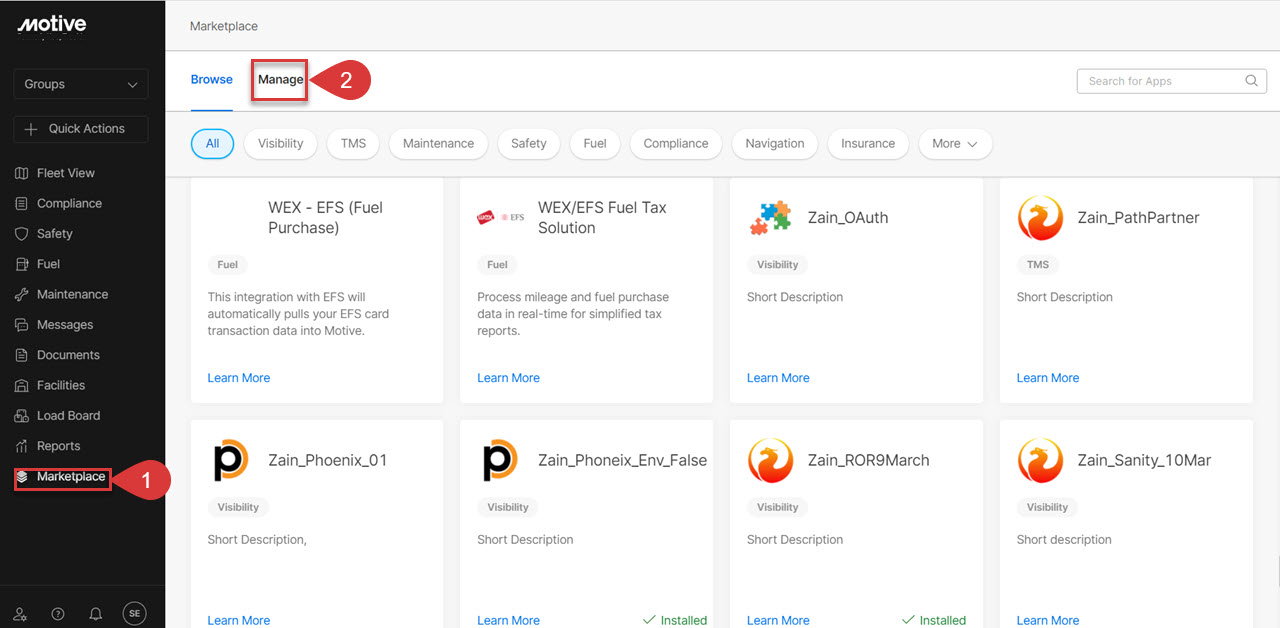
Task: Click Learn More on WEX - EFS card
Action: (x=239, y=378)
